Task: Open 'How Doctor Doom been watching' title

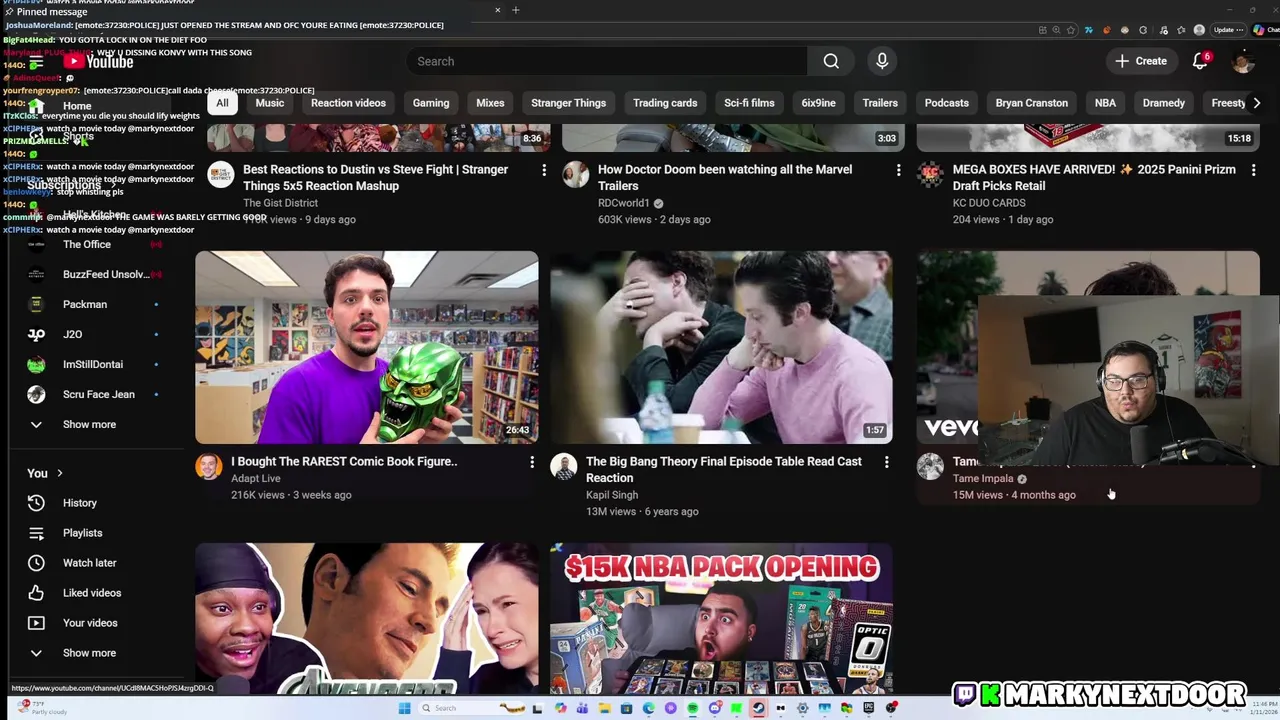Action: coord(725,177)
